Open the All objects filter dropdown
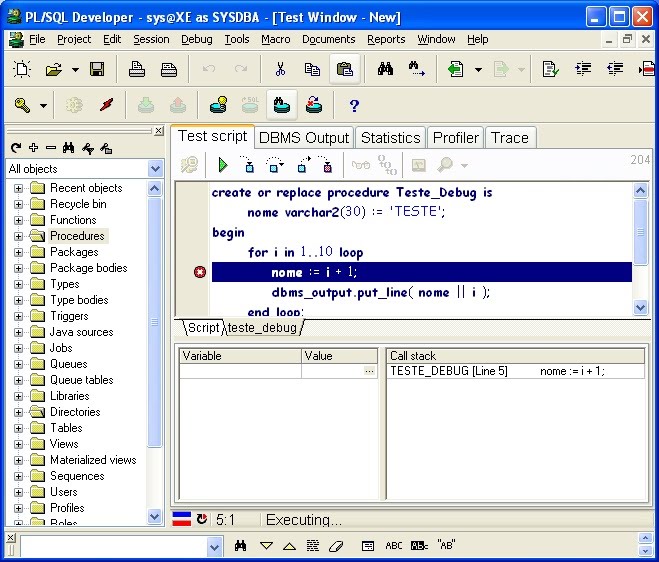 point(155,169)
